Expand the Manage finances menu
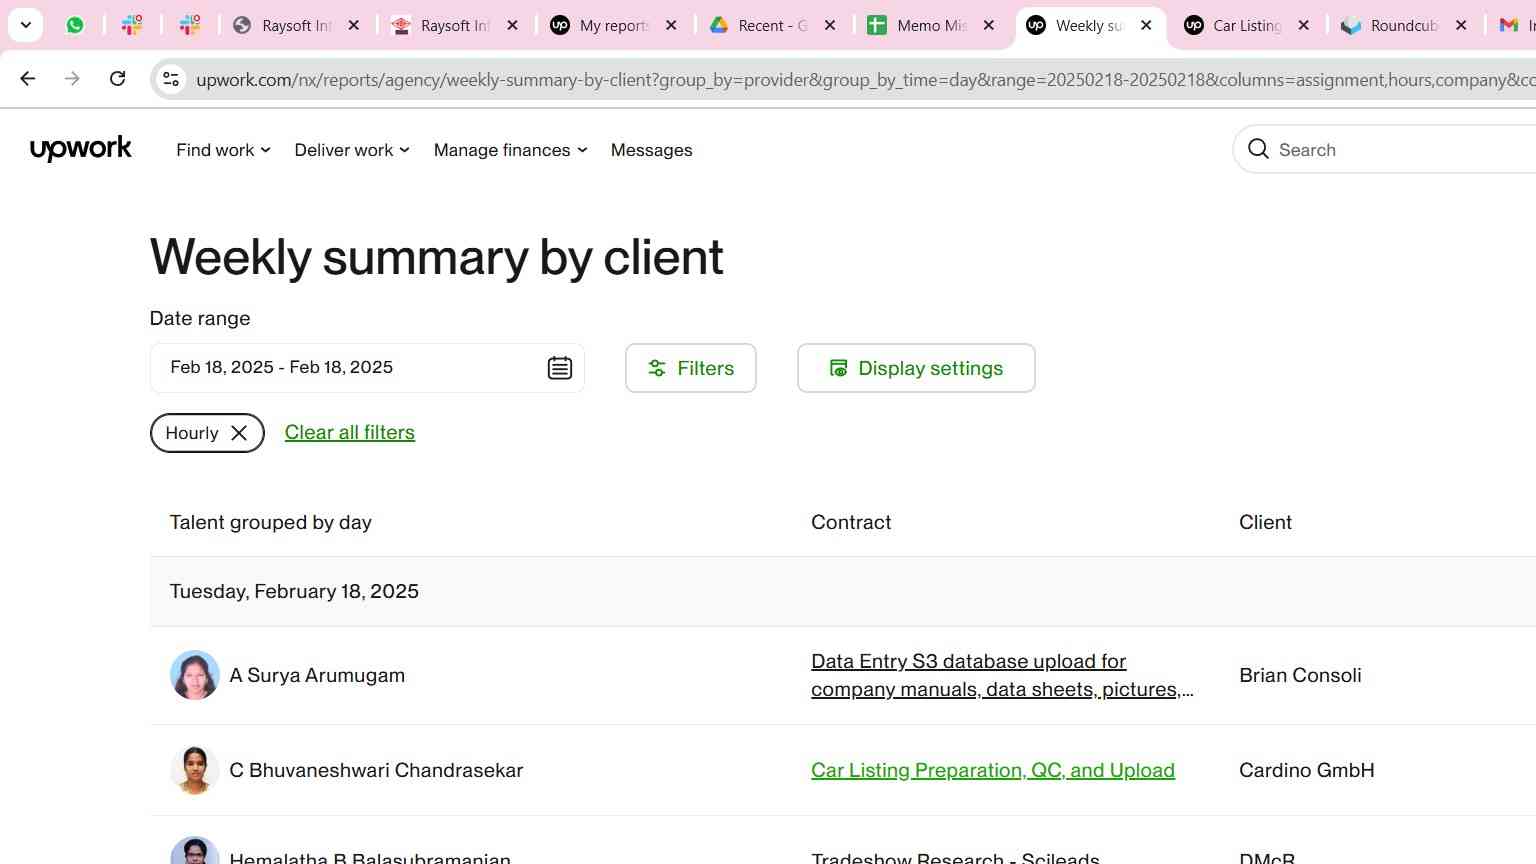This screenshot has width=1536, height=864. point(510,150)
